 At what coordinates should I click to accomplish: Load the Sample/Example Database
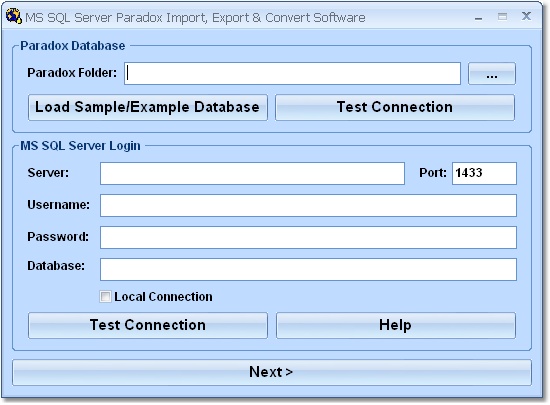(148, 107)
